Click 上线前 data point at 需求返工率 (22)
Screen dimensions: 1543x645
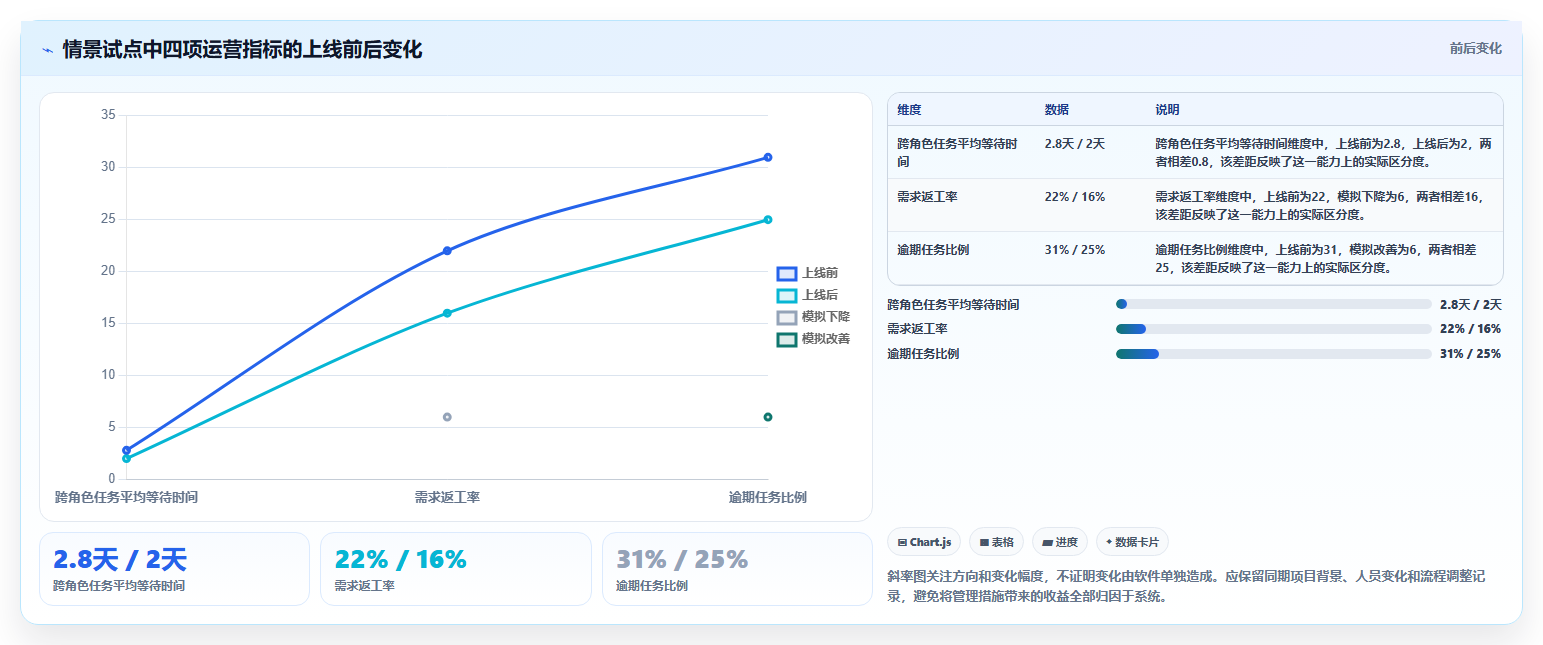(x=447, y=251)
